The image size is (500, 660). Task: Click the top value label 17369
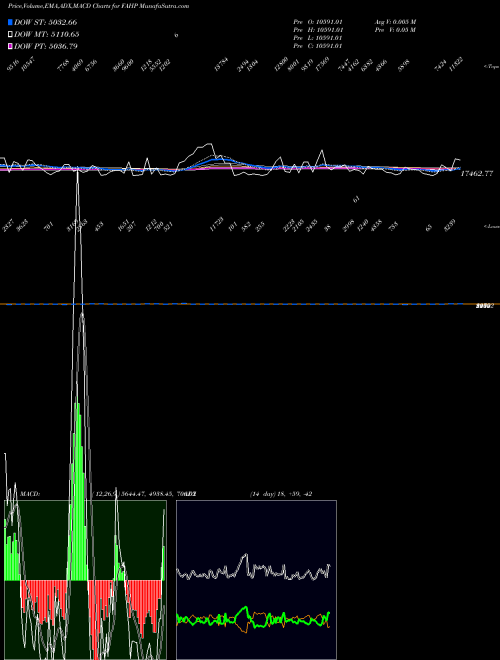point(322,64)
